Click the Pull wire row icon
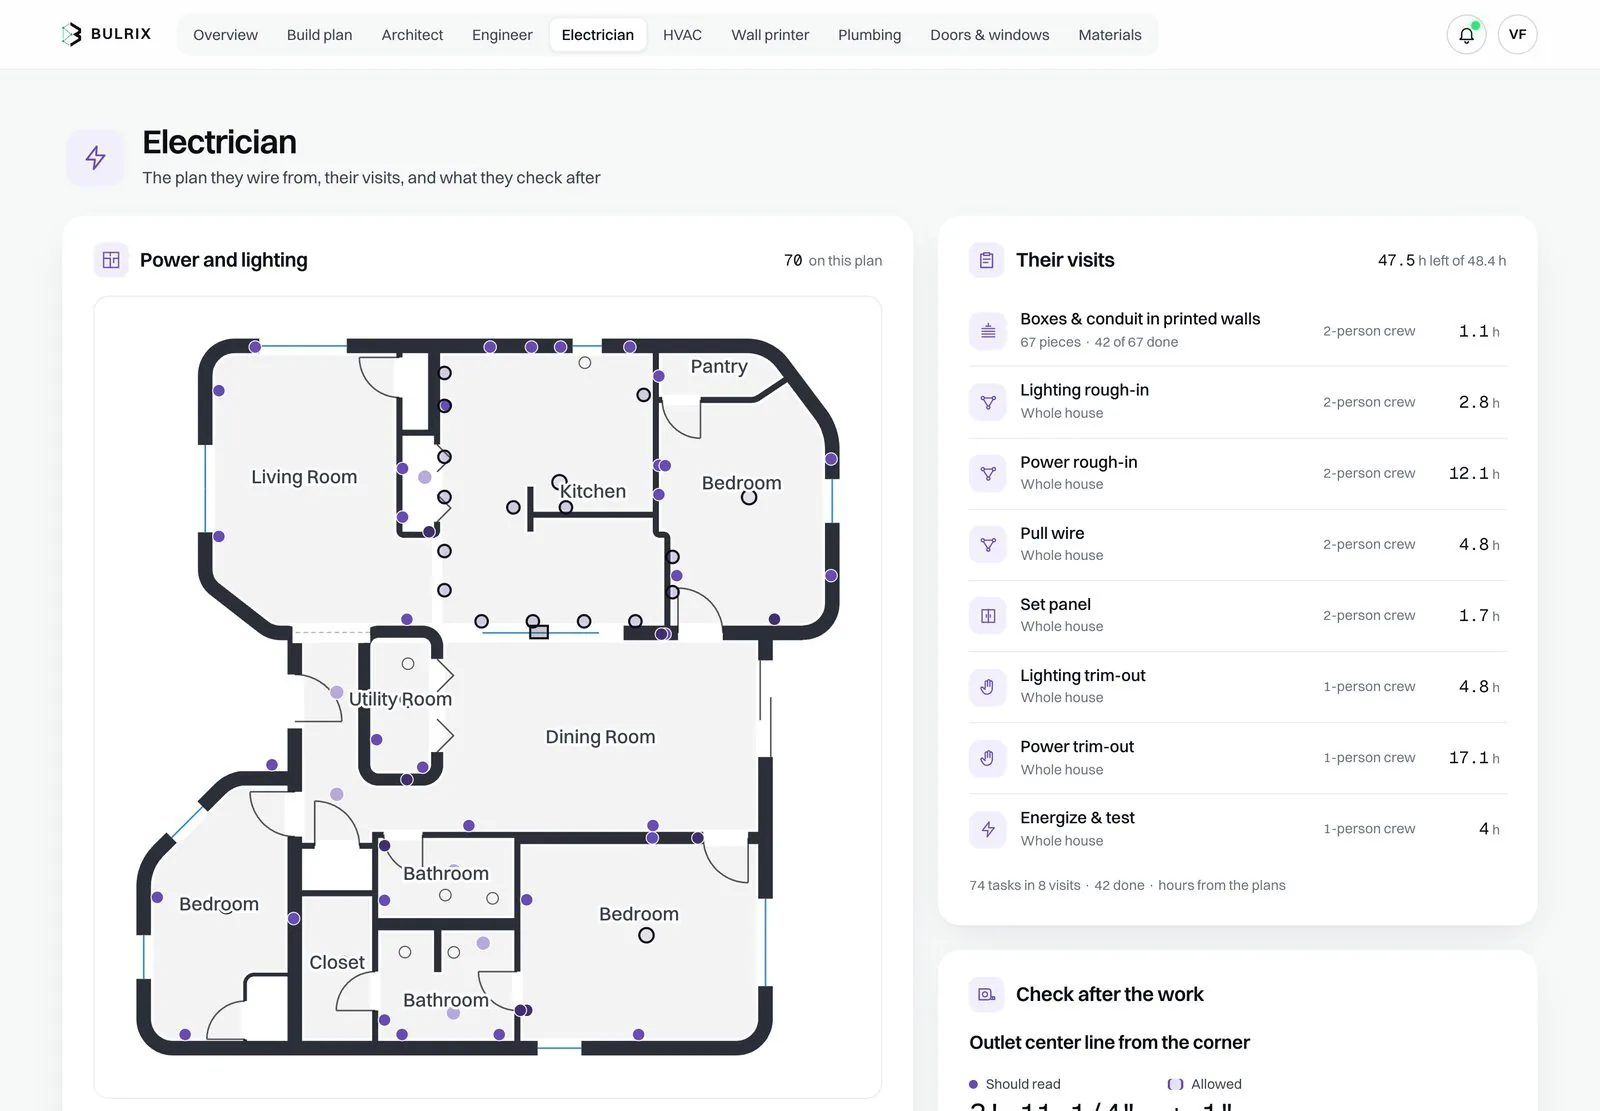 (988, 544)
